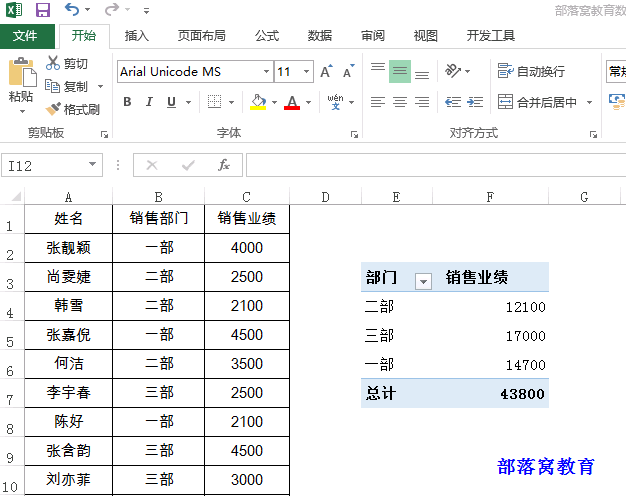Click the Format Painter (格式刷) icon
This screenshot has width=626, height=496.
click(x=53, y=109)
